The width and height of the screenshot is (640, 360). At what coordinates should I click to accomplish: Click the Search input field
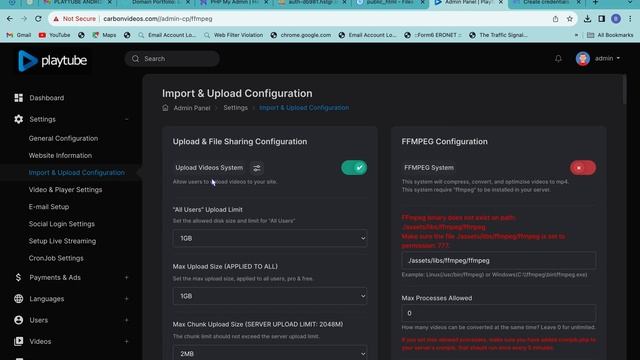pos(172,59)
